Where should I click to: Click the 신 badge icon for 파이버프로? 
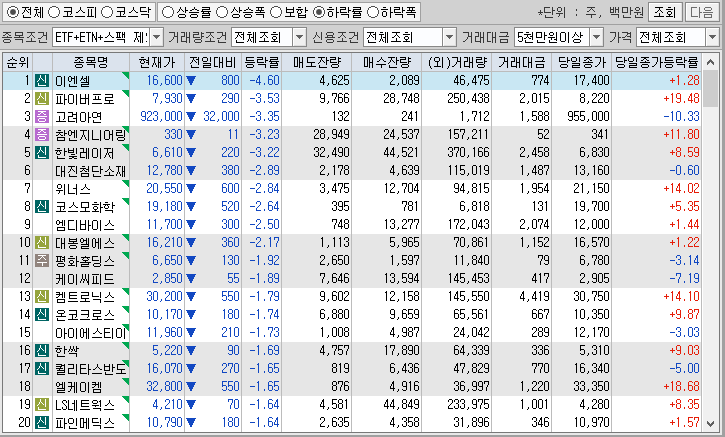click(42, 98)
